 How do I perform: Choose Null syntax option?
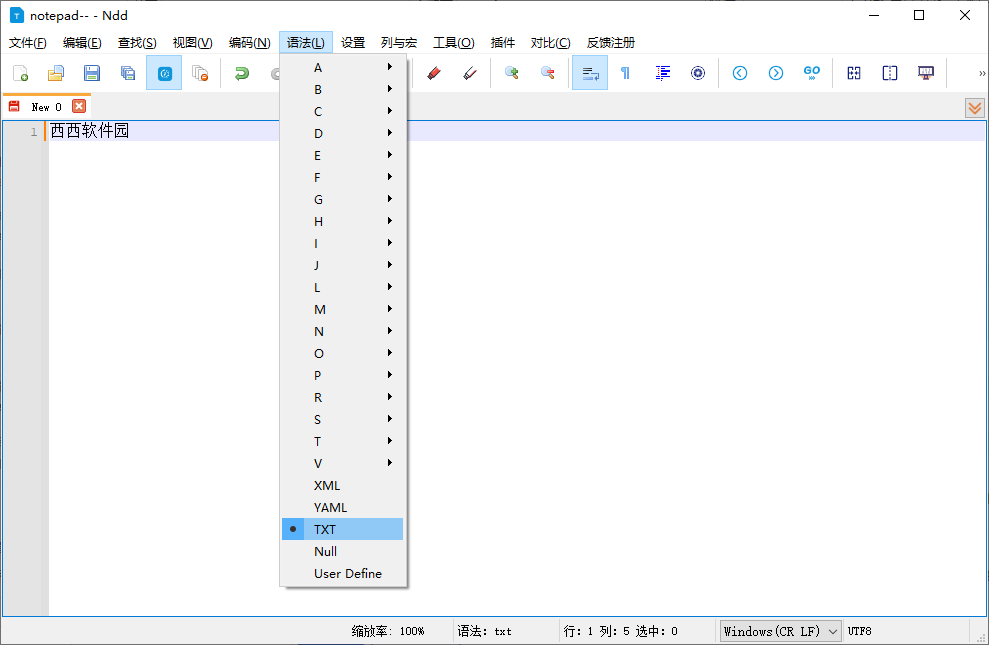coord(342,551)
